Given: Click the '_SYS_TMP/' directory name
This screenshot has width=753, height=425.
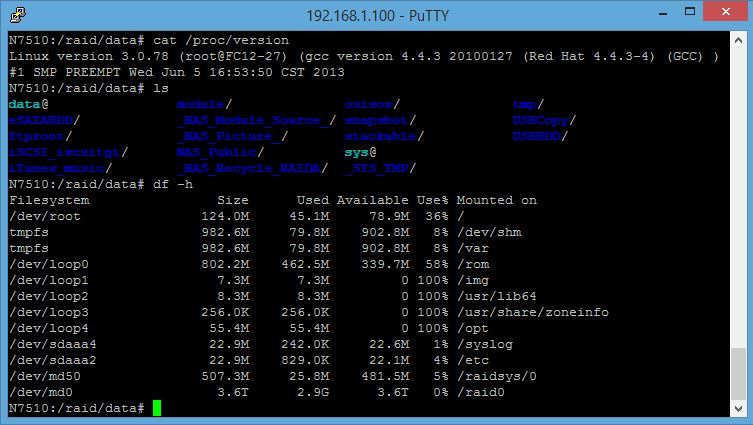Looking at the screenshot, I should (380, 168).
